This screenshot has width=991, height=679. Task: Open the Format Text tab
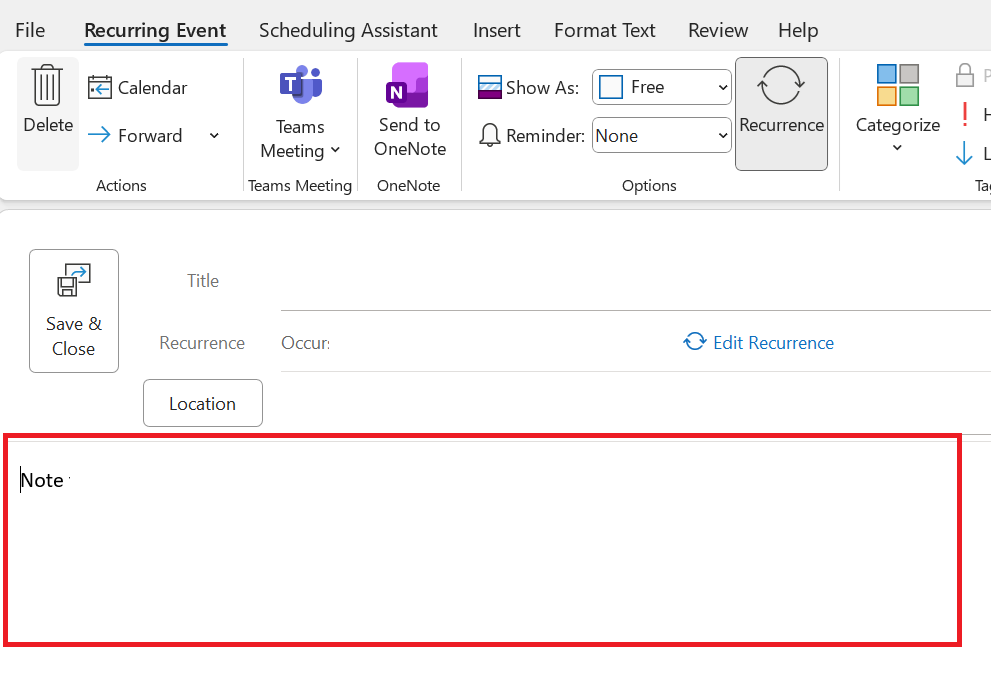pos(604,30)
